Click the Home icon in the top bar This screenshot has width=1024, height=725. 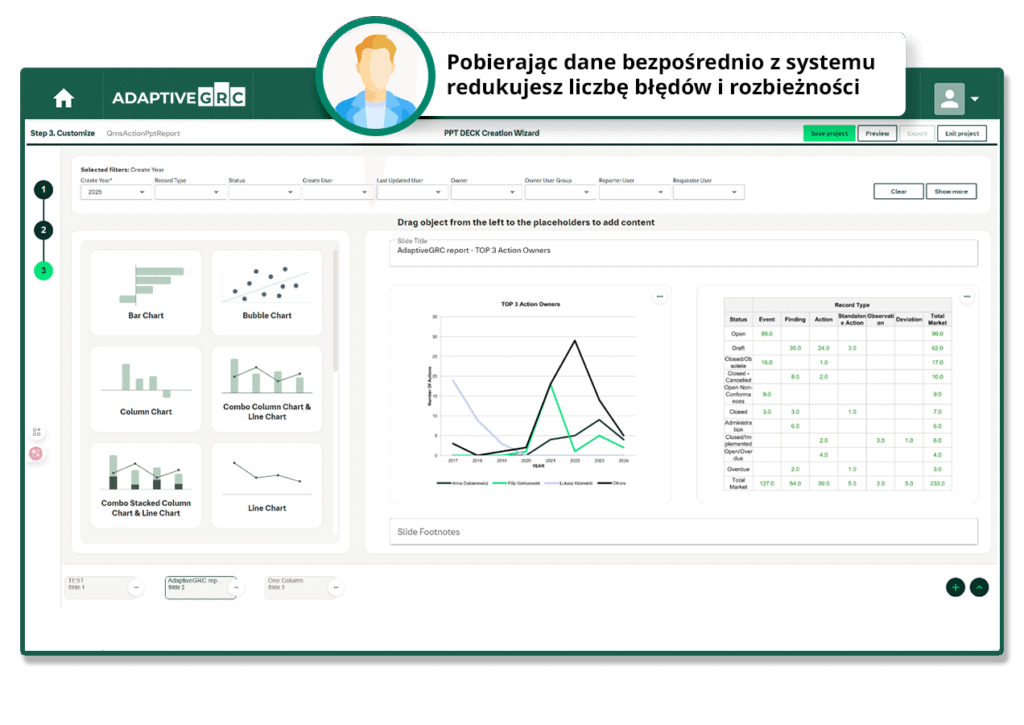(x=63, y=97)
